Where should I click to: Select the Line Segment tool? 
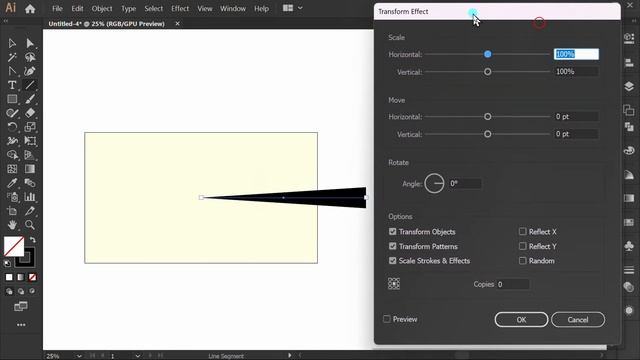[30, 85]
